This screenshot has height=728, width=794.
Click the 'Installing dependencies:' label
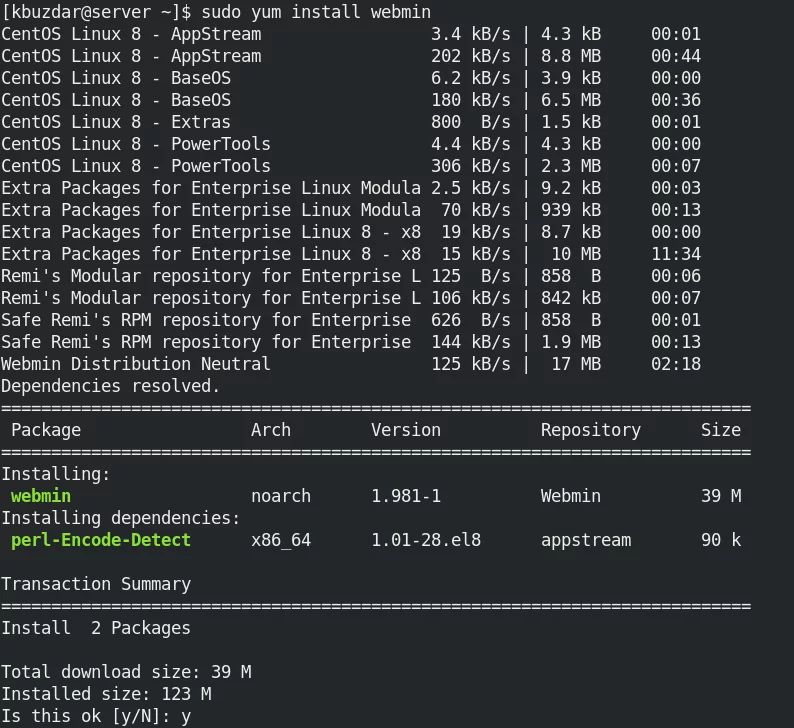click(x=121, y=518)
